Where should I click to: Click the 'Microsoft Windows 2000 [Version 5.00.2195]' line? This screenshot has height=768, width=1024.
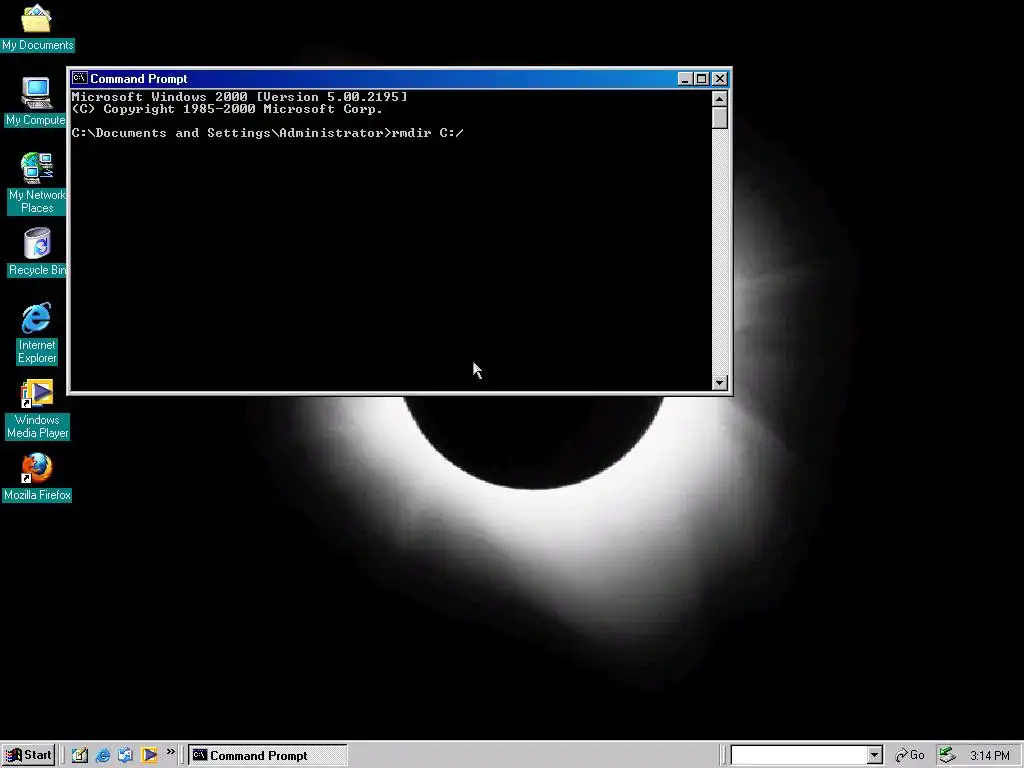tap(239, 97)
